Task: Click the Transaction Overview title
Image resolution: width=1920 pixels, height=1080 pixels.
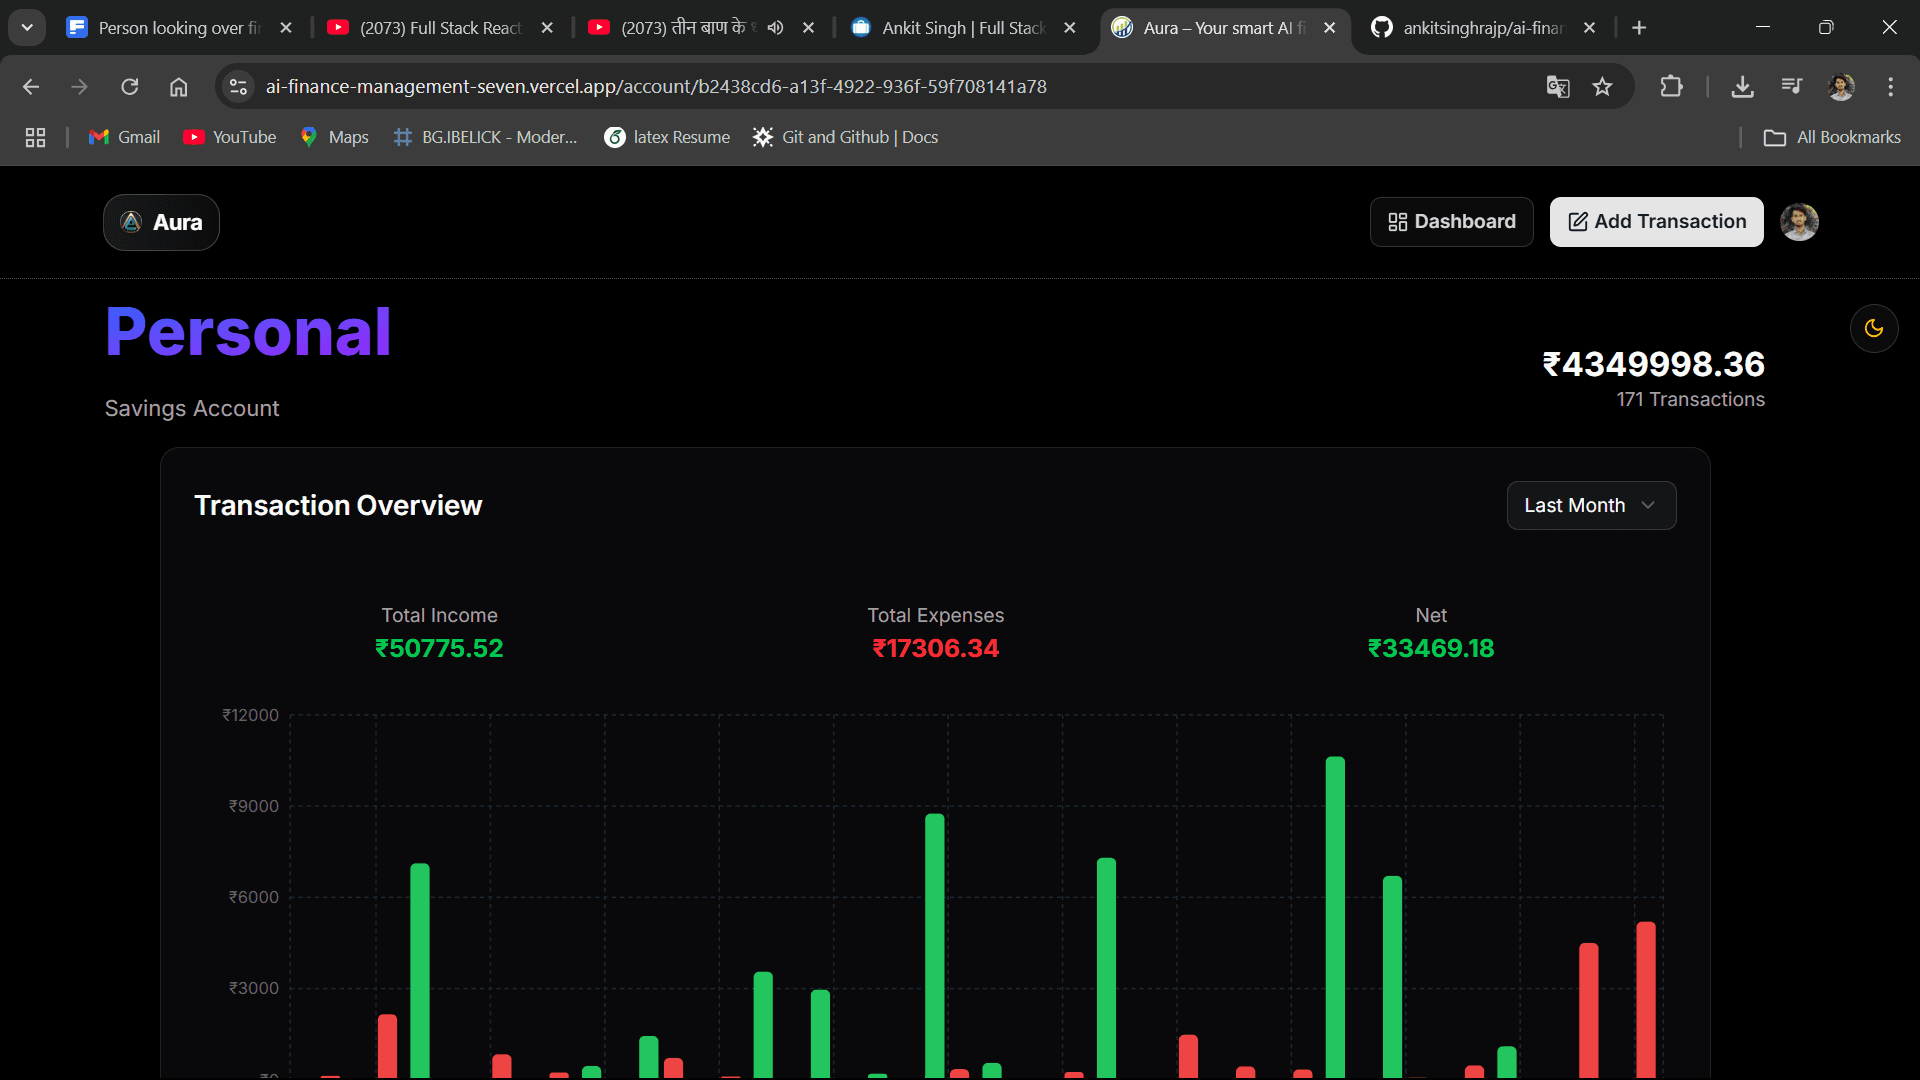Action: 338,506
